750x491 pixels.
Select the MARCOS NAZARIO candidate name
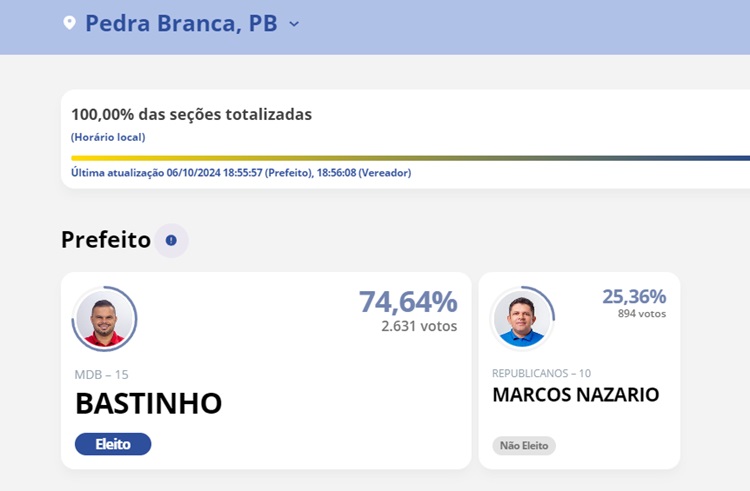(575, 395)
